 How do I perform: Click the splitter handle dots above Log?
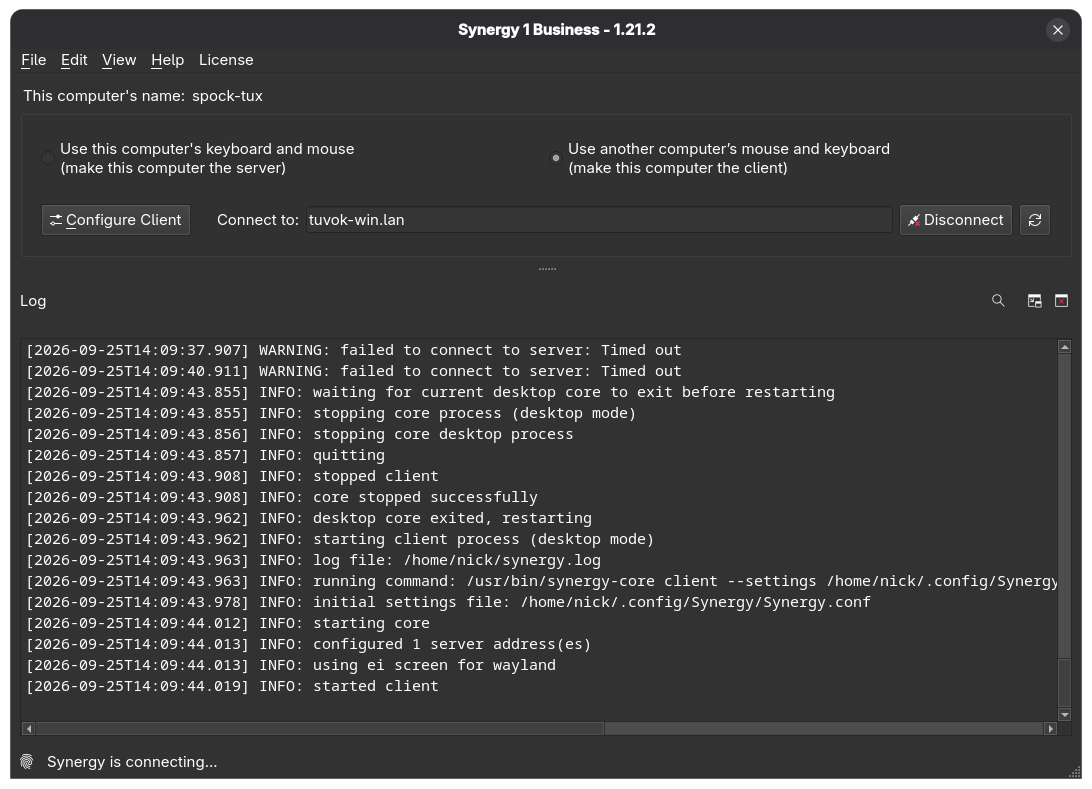[x=547, y=269]
